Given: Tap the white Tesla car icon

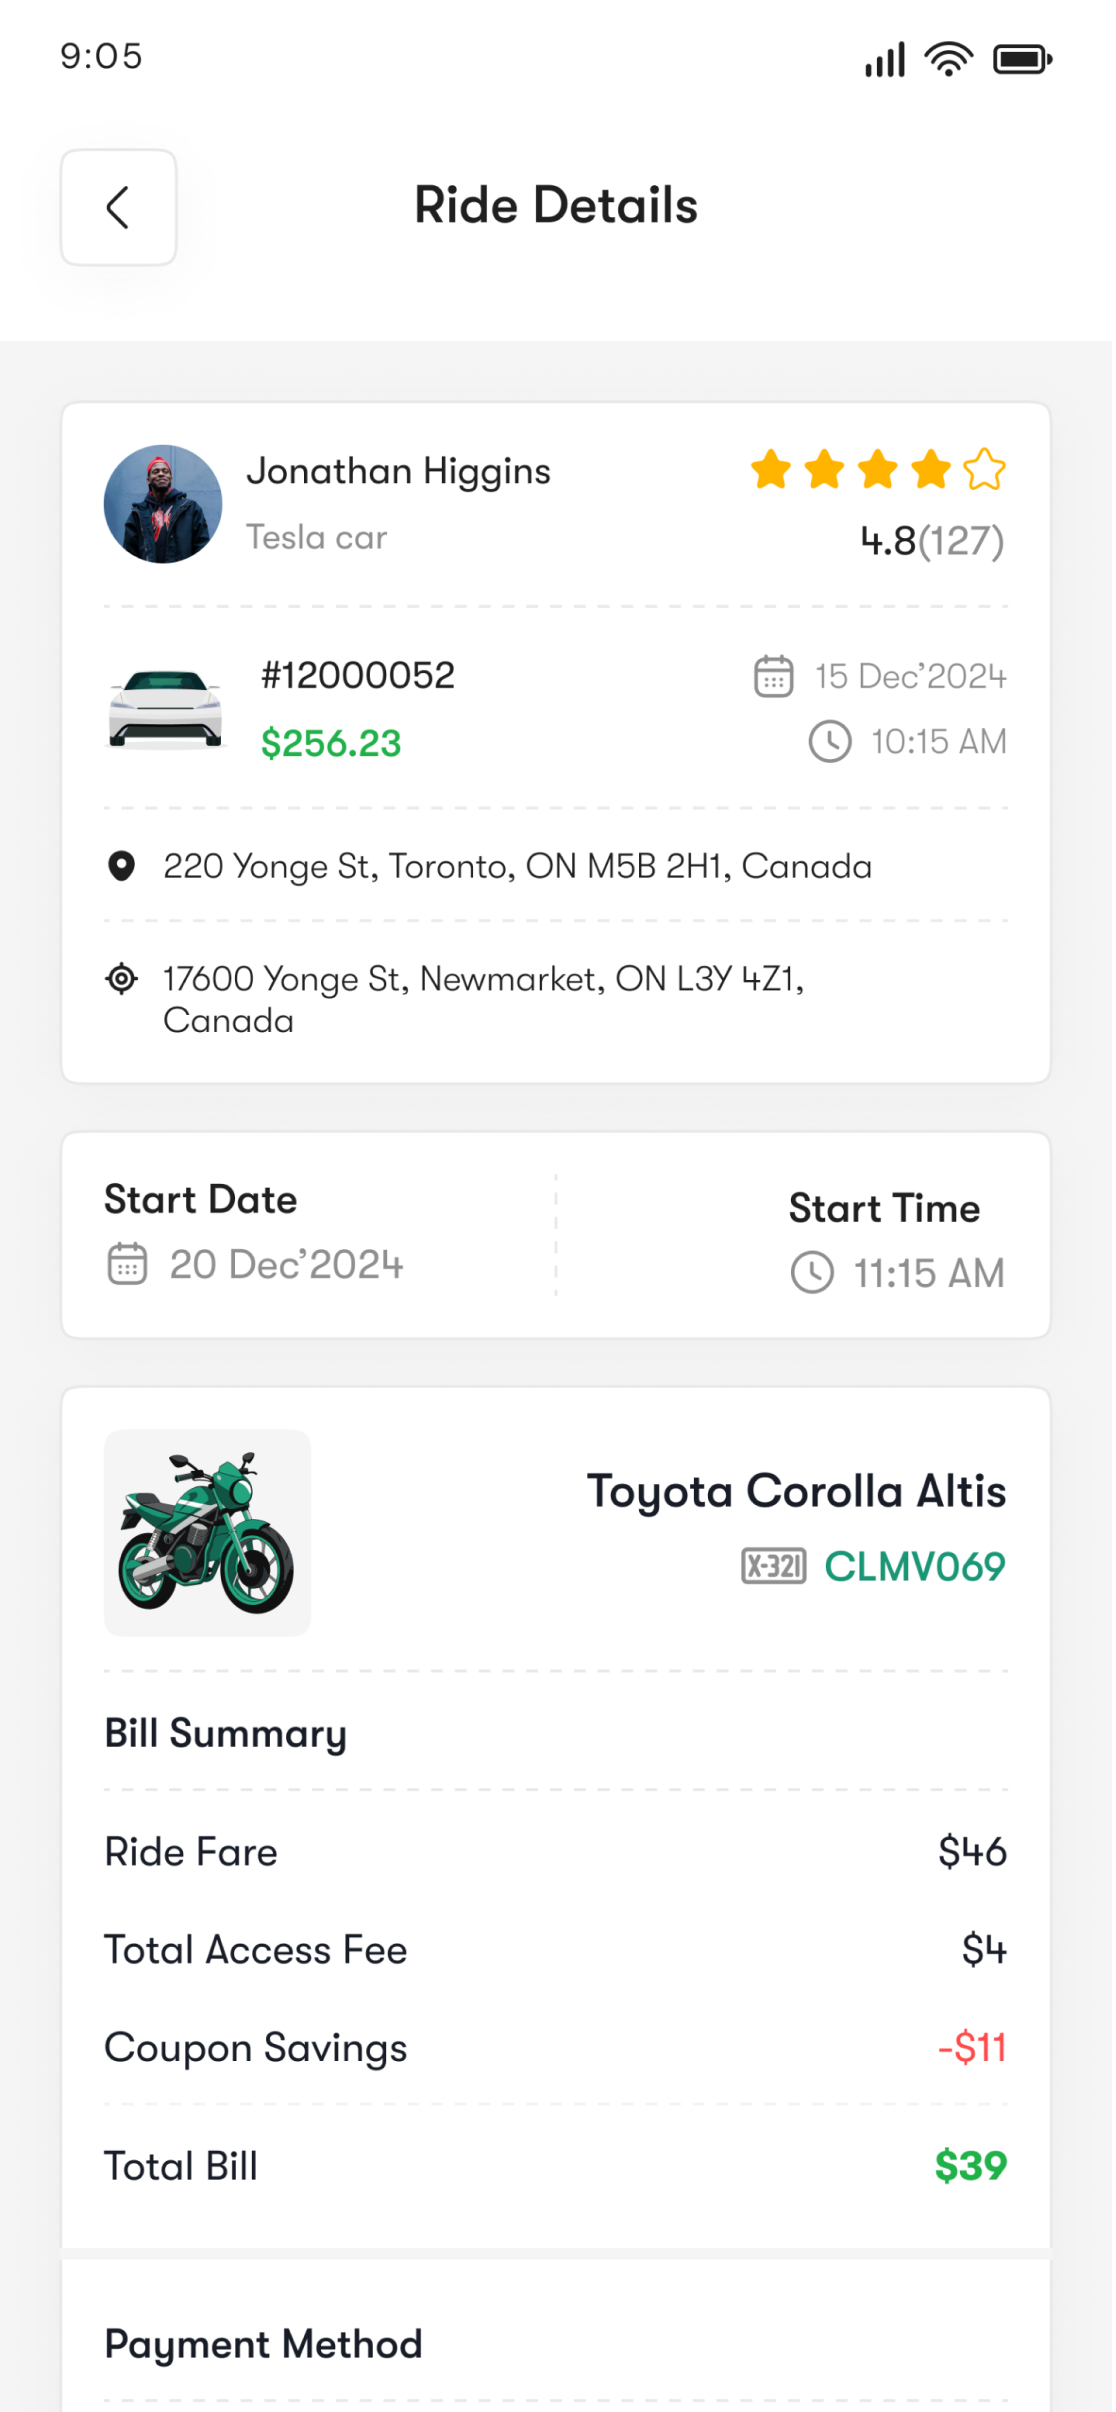Looking at the screenshot, I should pyautogui.click(x=165, y=708).
